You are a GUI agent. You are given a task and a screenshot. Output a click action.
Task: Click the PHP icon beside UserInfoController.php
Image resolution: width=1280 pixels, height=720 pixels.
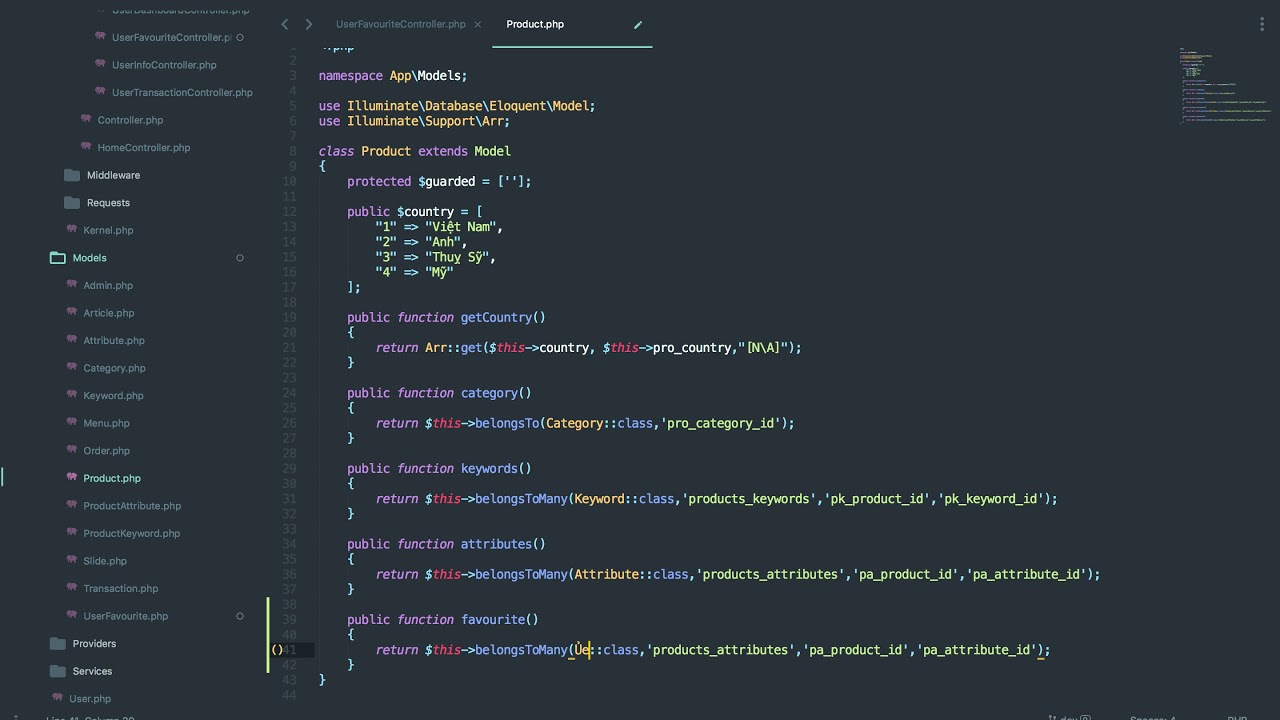pos(100,64)
